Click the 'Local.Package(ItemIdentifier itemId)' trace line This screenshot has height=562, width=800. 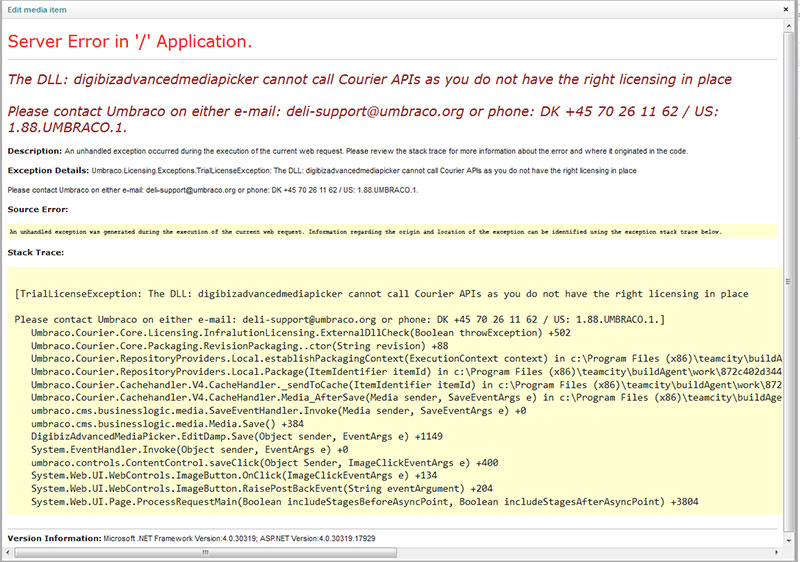(x=406, y=372)
